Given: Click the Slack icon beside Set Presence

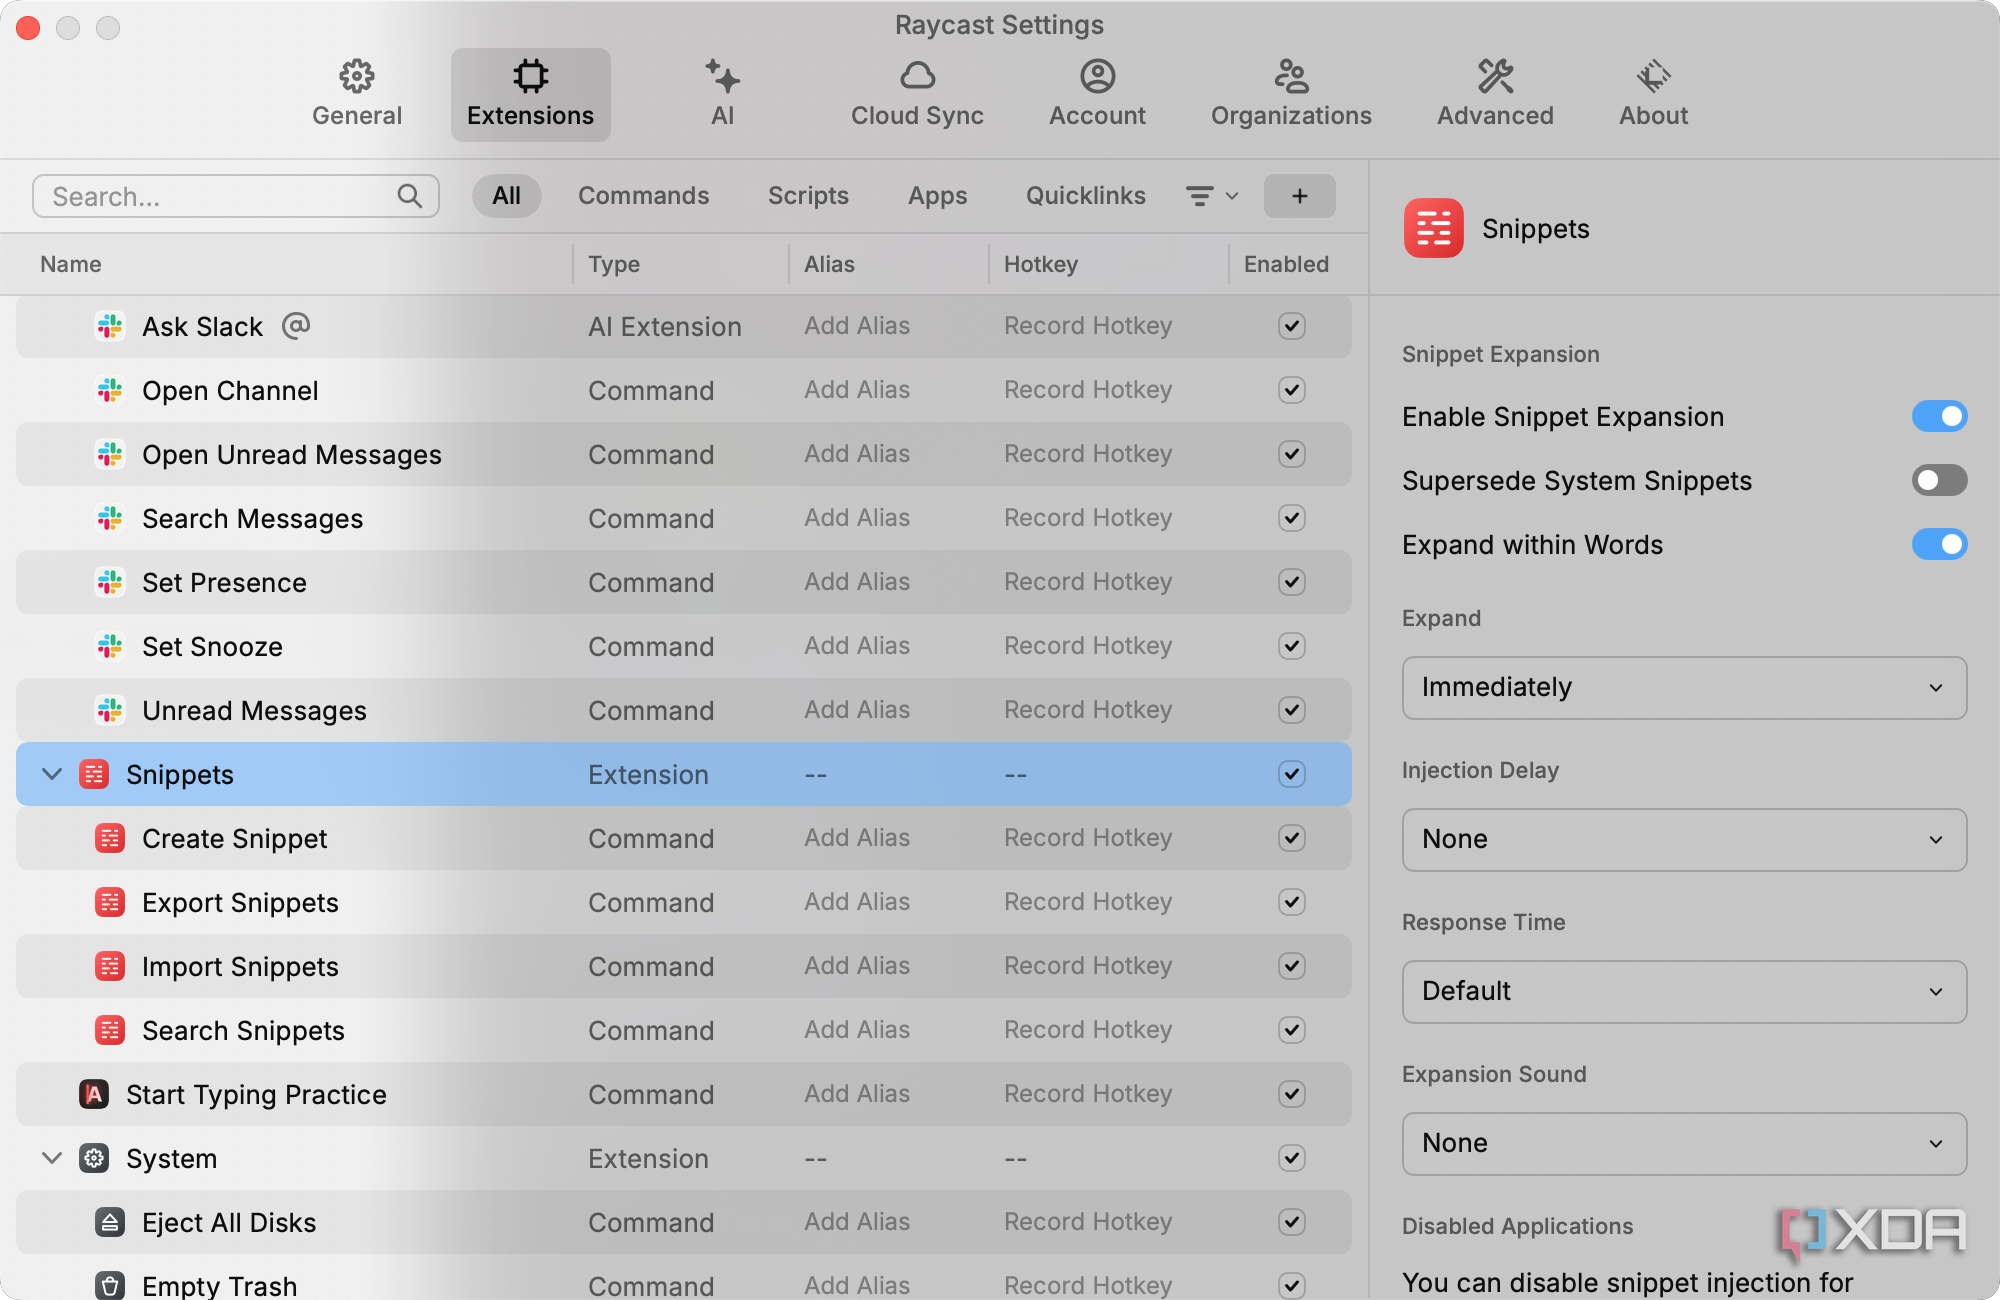Looking at the screenshot, I should [110, 582].
